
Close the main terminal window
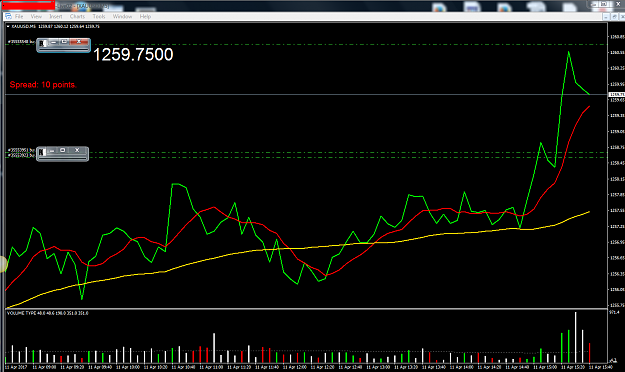click(618, 4)
